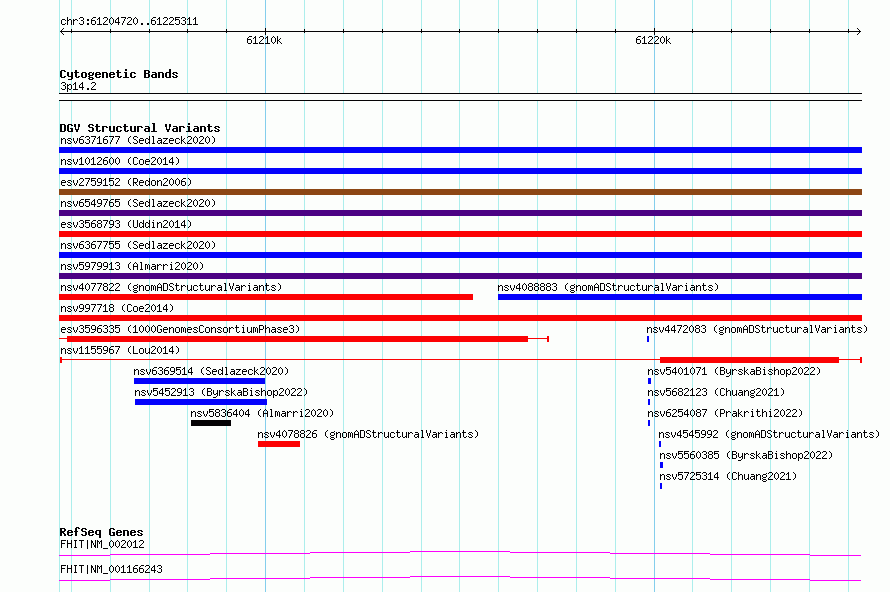This screenshot has width=890, height=592.
Task: Open esv3596335 1000Genomes variant label
Action: [180, 329]
